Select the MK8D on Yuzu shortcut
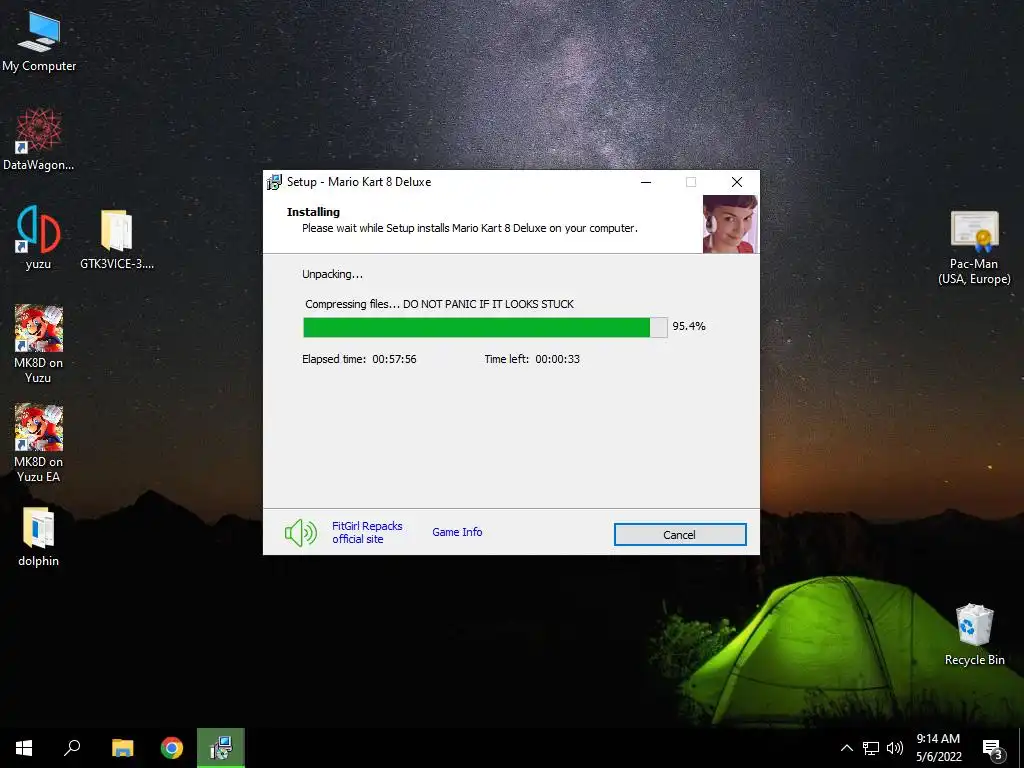 pyautogui.click(x=39, y=344)
